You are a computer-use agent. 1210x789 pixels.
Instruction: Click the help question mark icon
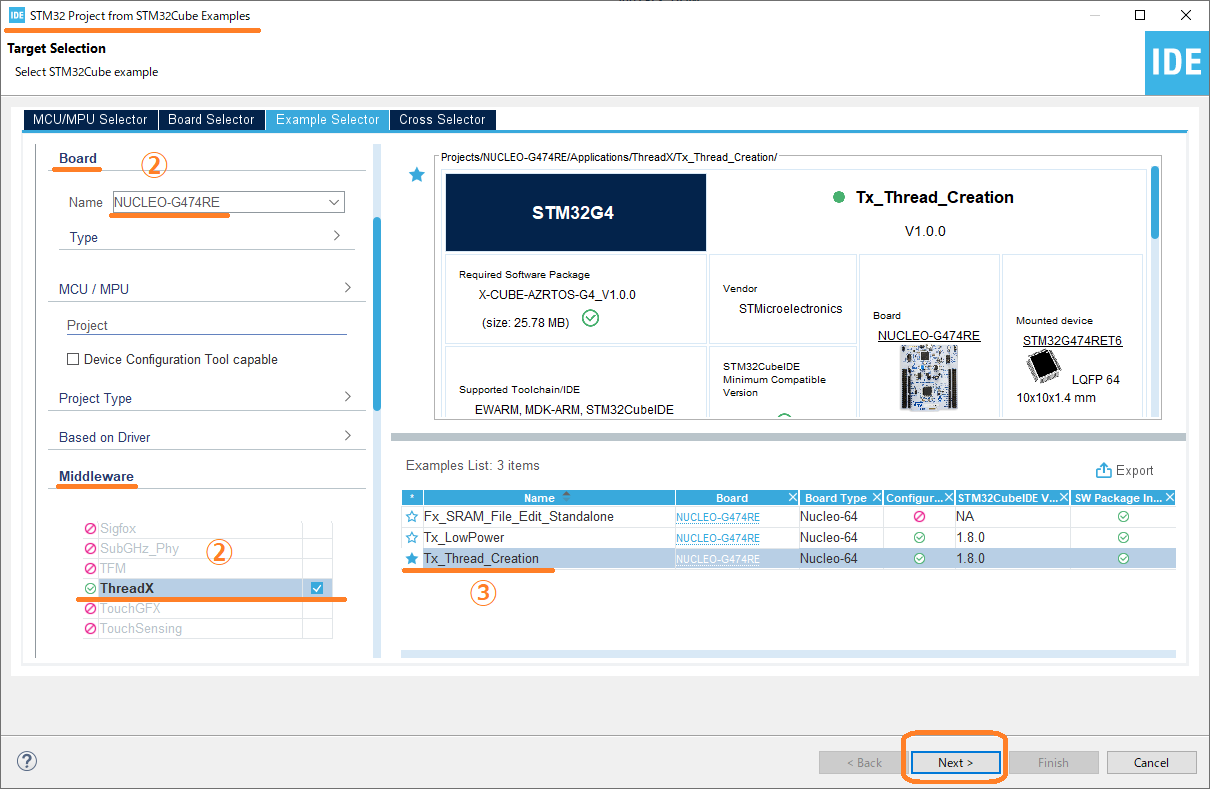tap(27, 762)
